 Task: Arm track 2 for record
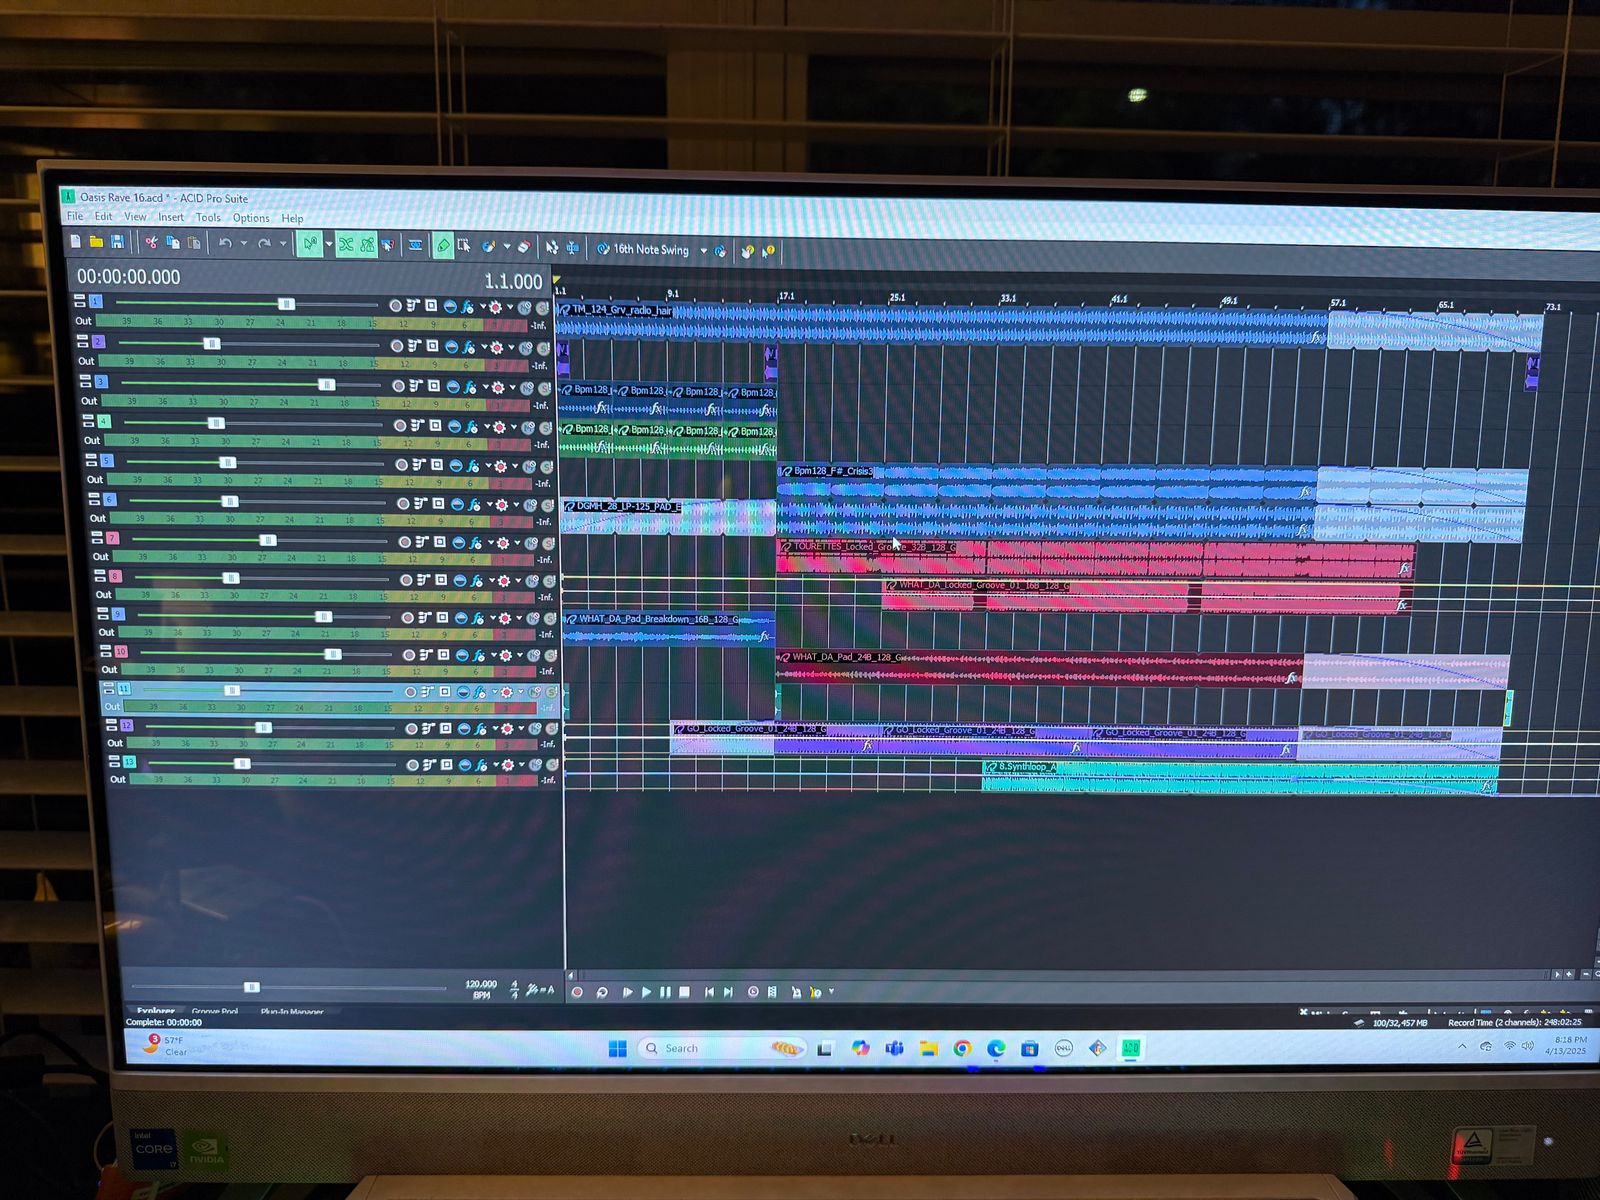coord(397,346)
